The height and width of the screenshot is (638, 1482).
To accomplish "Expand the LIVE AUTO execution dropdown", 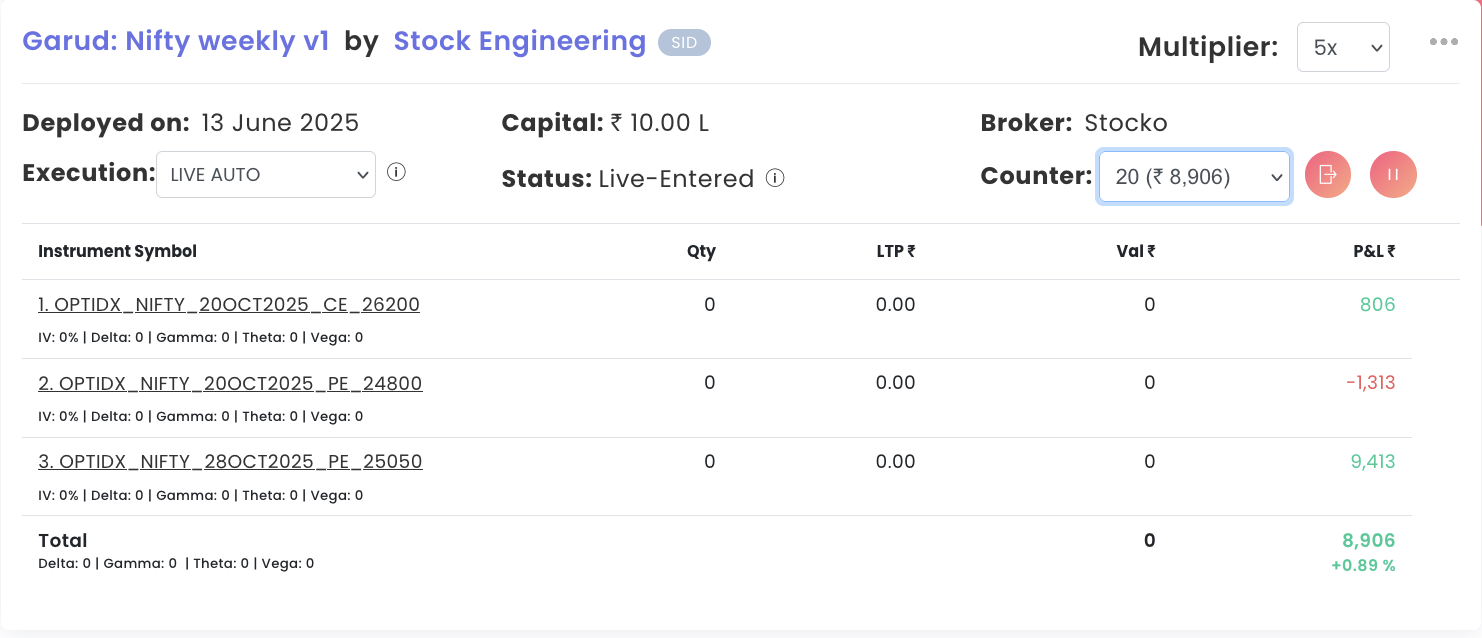I will [266, 175].
